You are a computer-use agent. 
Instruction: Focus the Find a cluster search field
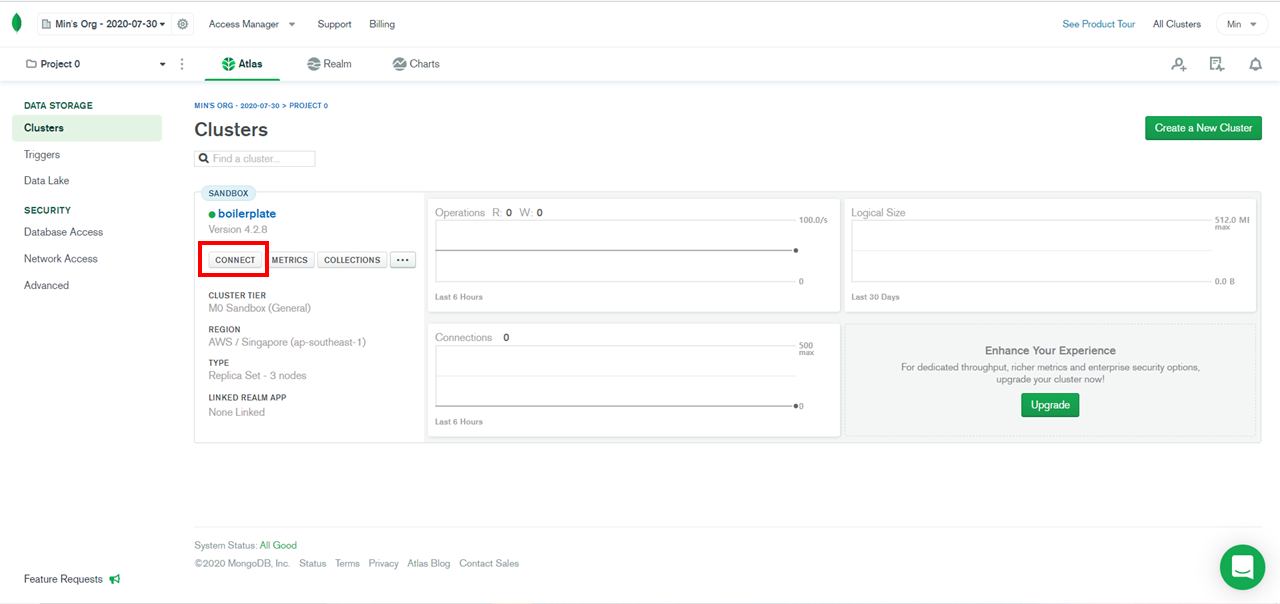coord(255,158)
